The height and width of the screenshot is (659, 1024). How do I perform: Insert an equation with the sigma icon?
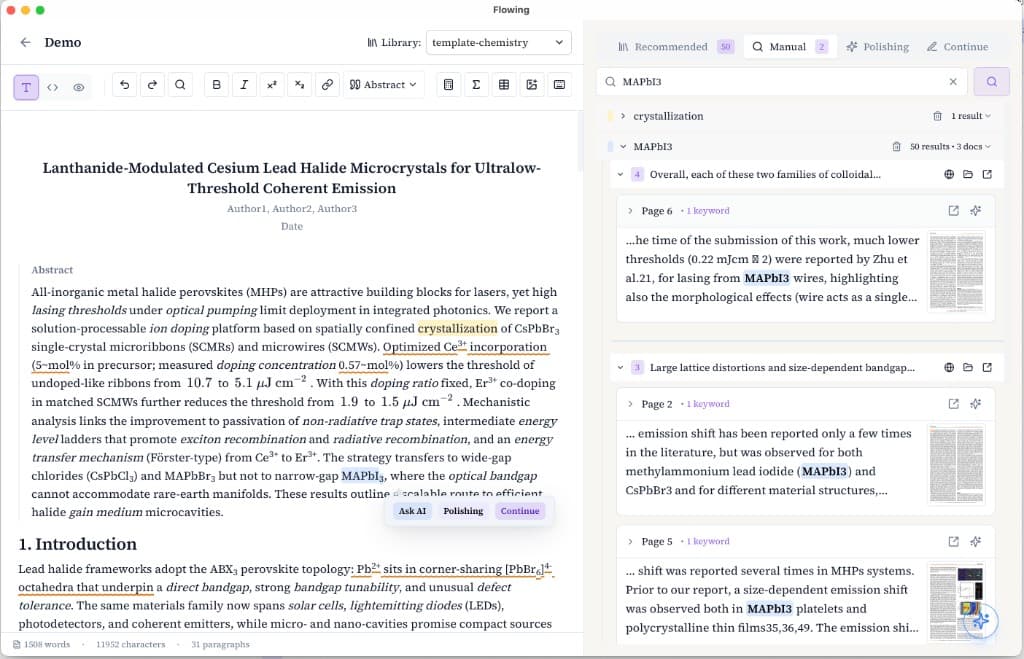[x=476, y=84]
